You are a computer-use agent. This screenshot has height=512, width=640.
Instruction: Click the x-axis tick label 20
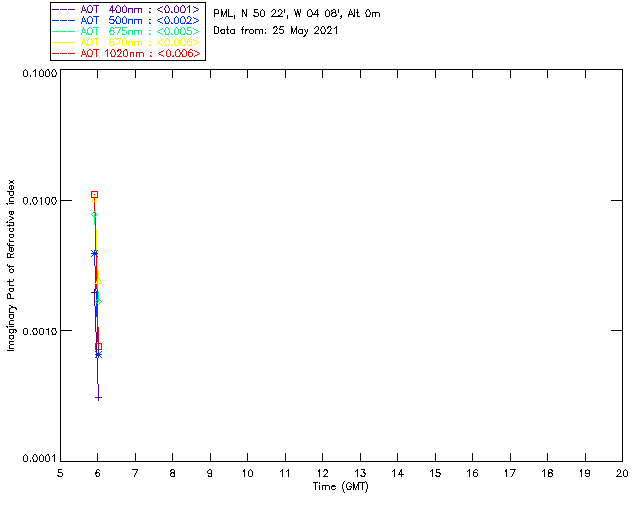point(622,474)
